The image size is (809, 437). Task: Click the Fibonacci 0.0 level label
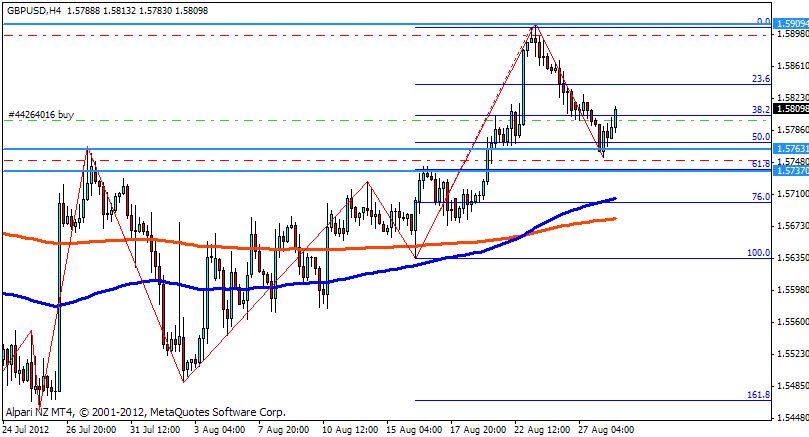(x=764, y=21)
